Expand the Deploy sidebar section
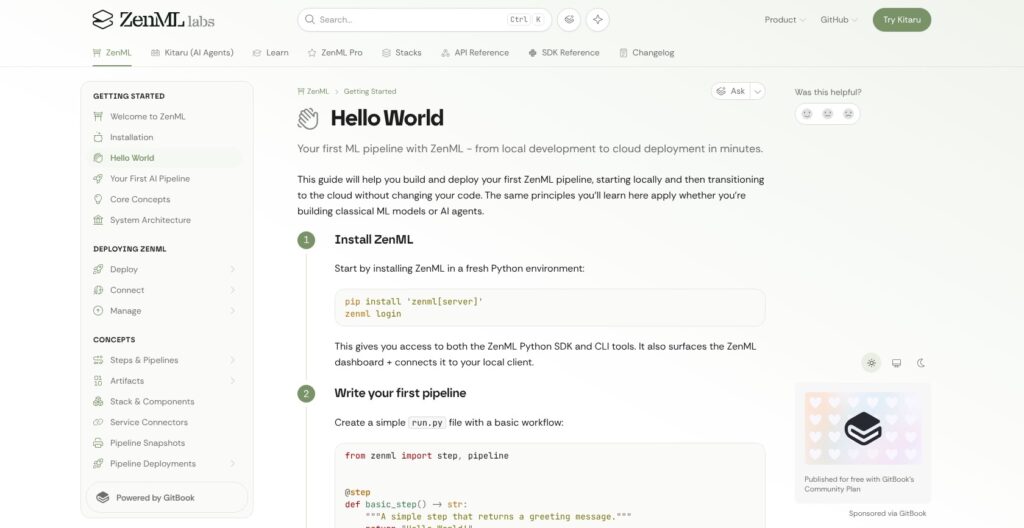 click(x=232, y=269)
